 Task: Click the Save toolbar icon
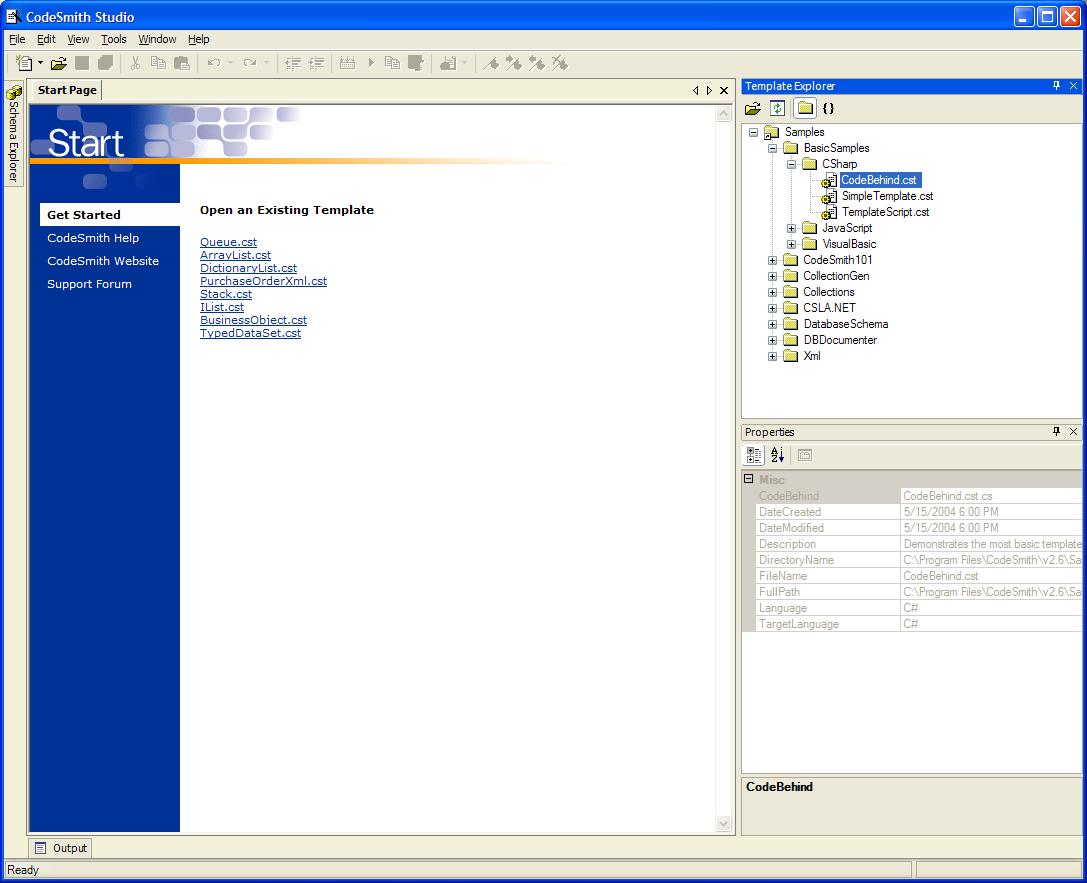point(82,64)
